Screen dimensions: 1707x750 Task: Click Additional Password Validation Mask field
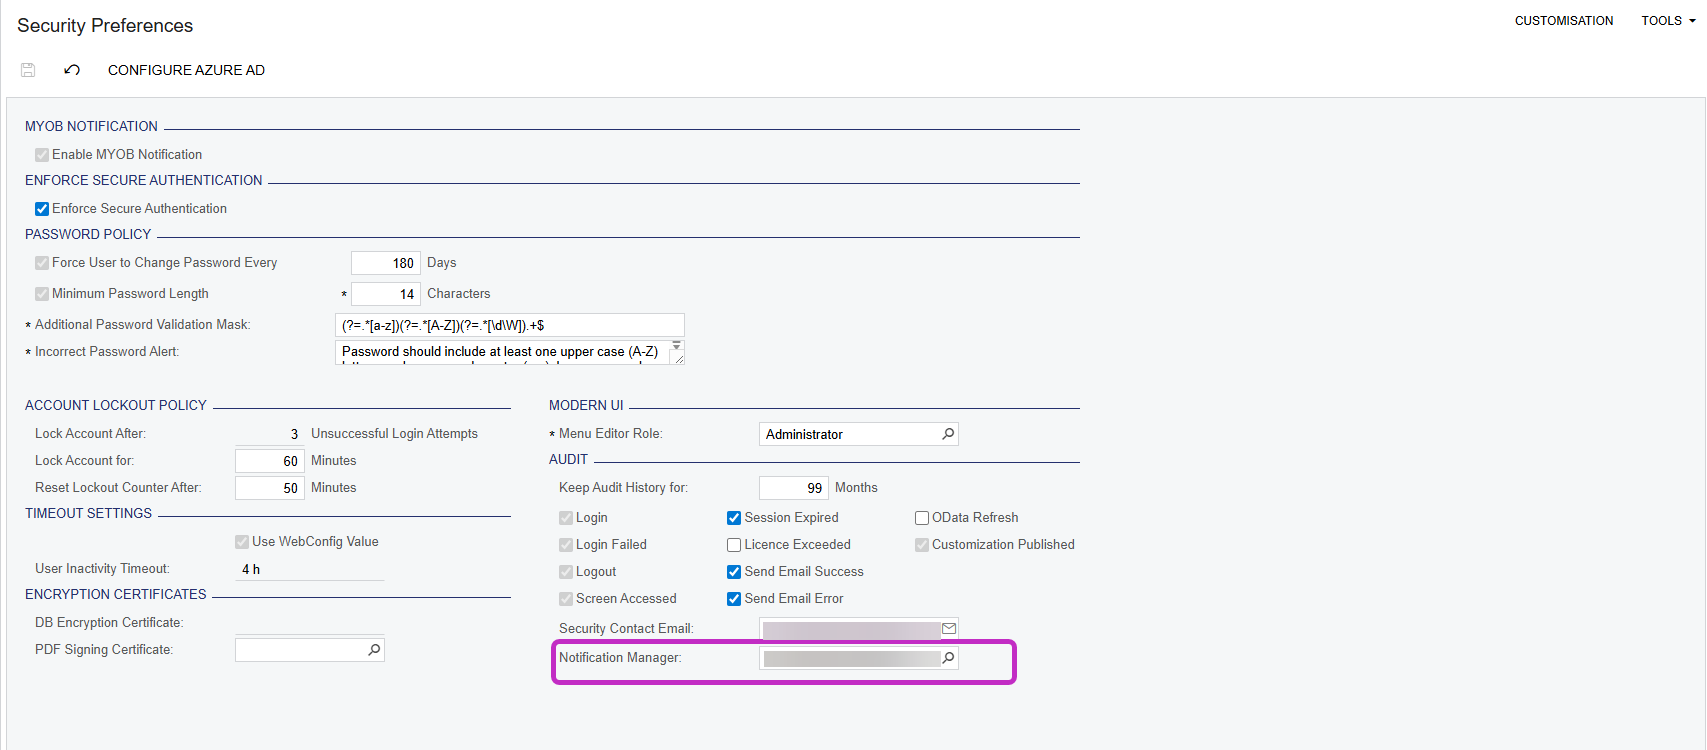509,325
